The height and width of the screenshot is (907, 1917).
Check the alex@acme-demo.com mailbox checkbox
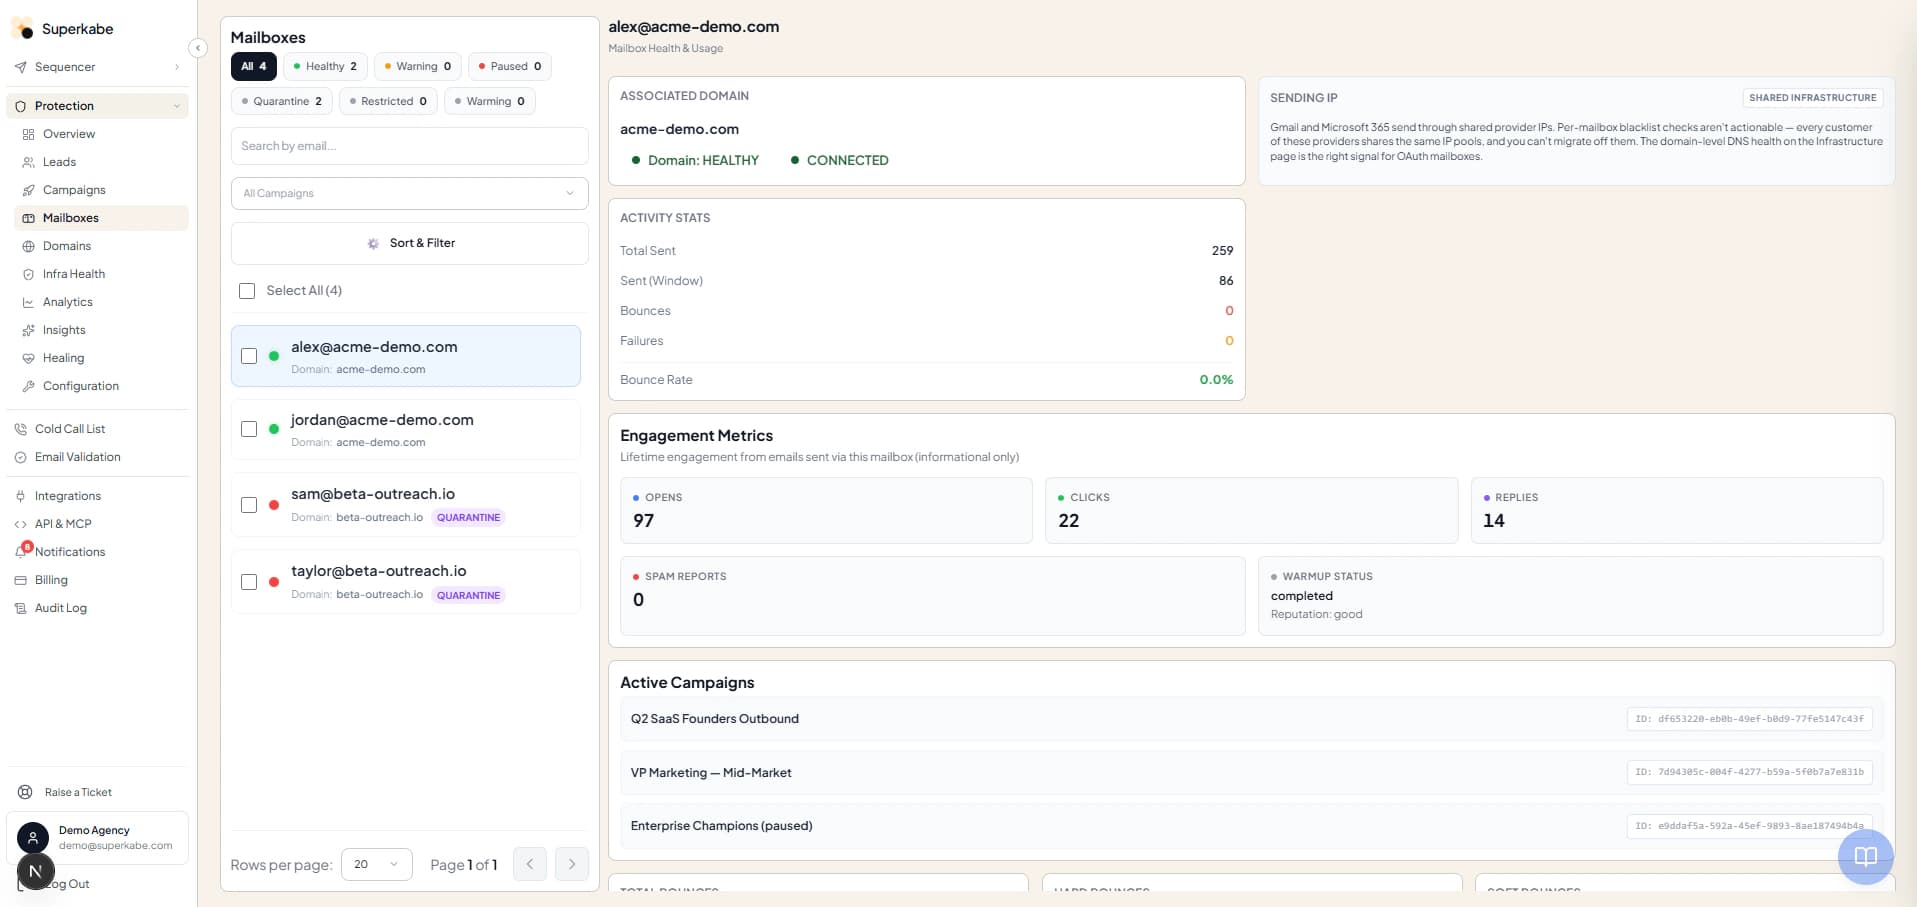249,356
